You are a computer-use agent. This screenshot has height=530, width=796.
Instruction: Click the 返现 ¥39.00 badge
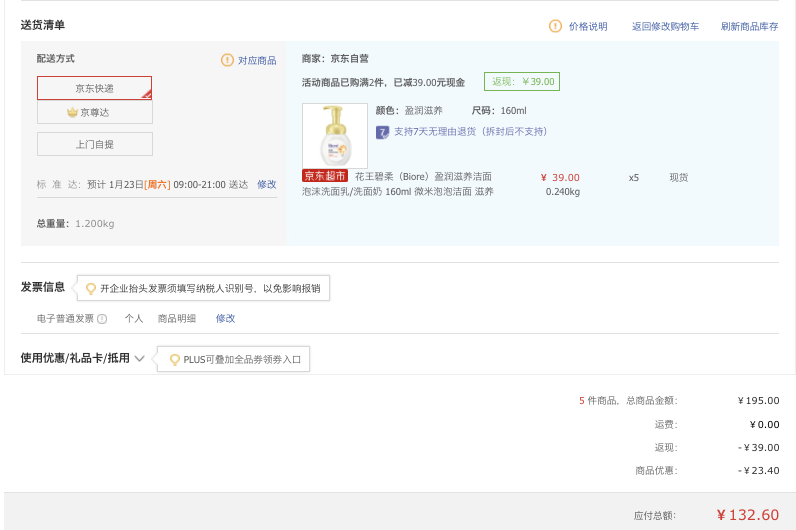tap(522, 82)
